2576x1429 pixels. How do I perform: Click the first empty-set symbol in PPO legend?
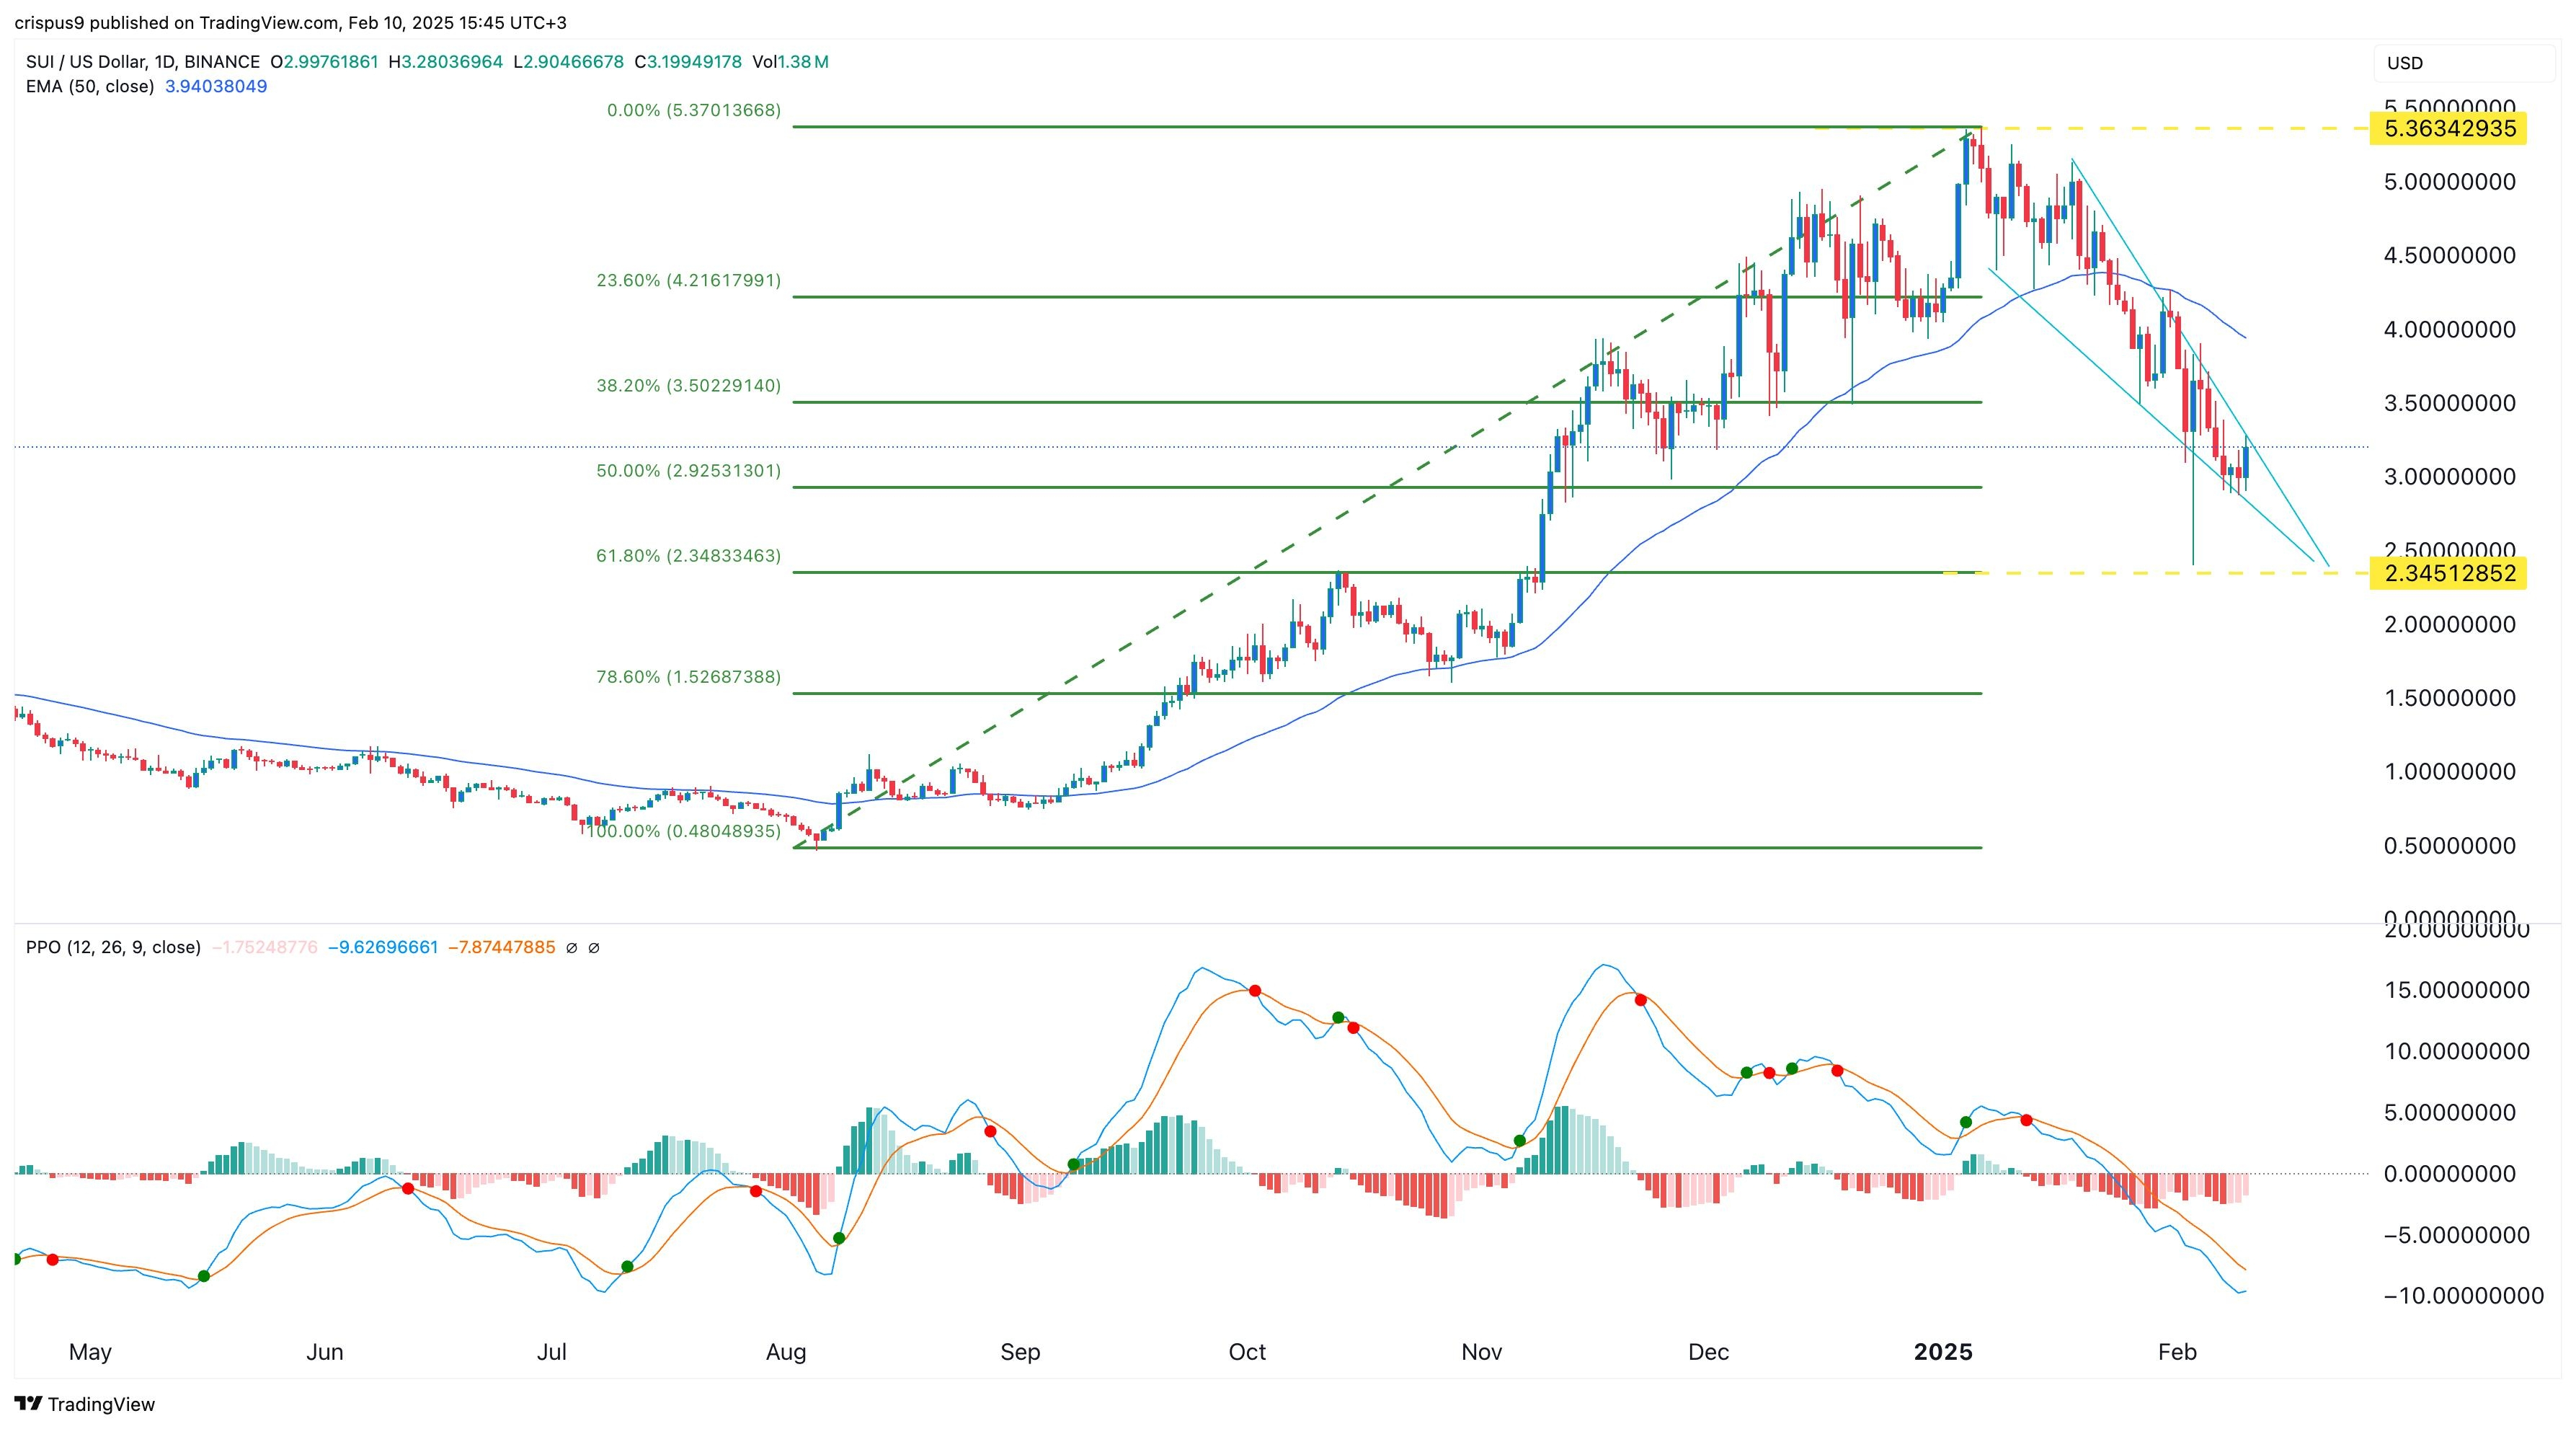(571, 948)
